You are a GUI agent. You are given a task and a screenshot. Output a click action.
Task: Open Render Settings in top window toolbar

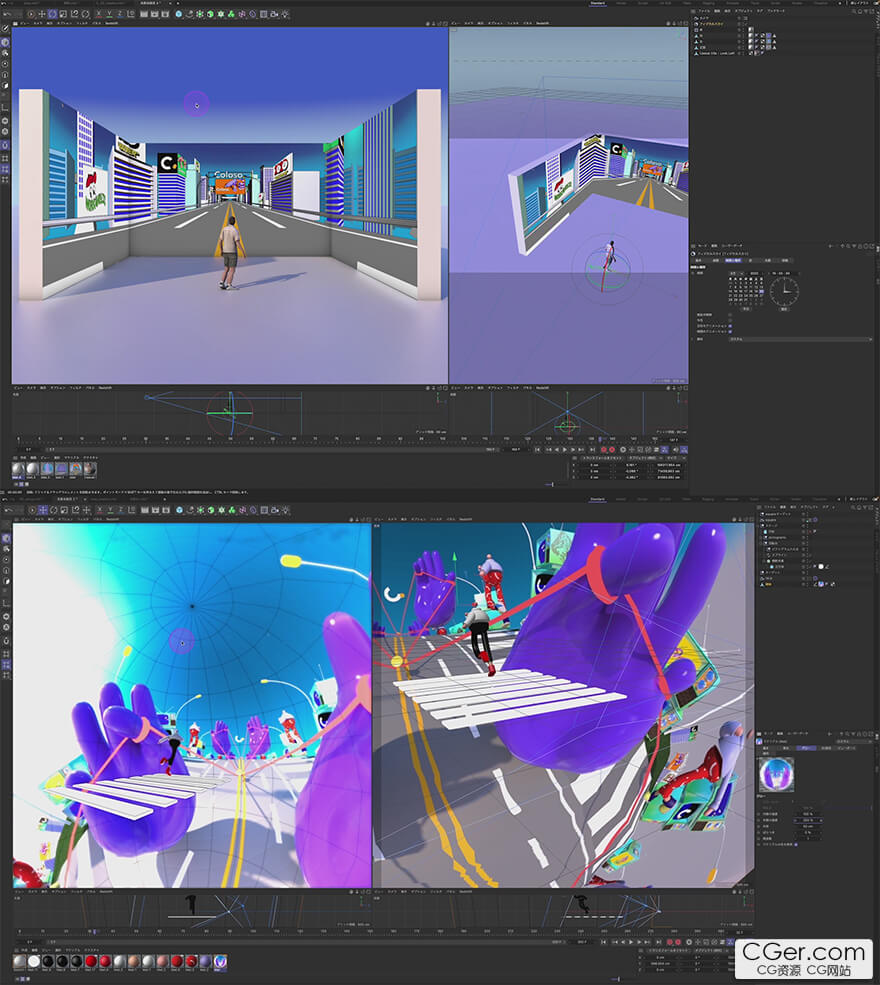click(x=165, y=14)
